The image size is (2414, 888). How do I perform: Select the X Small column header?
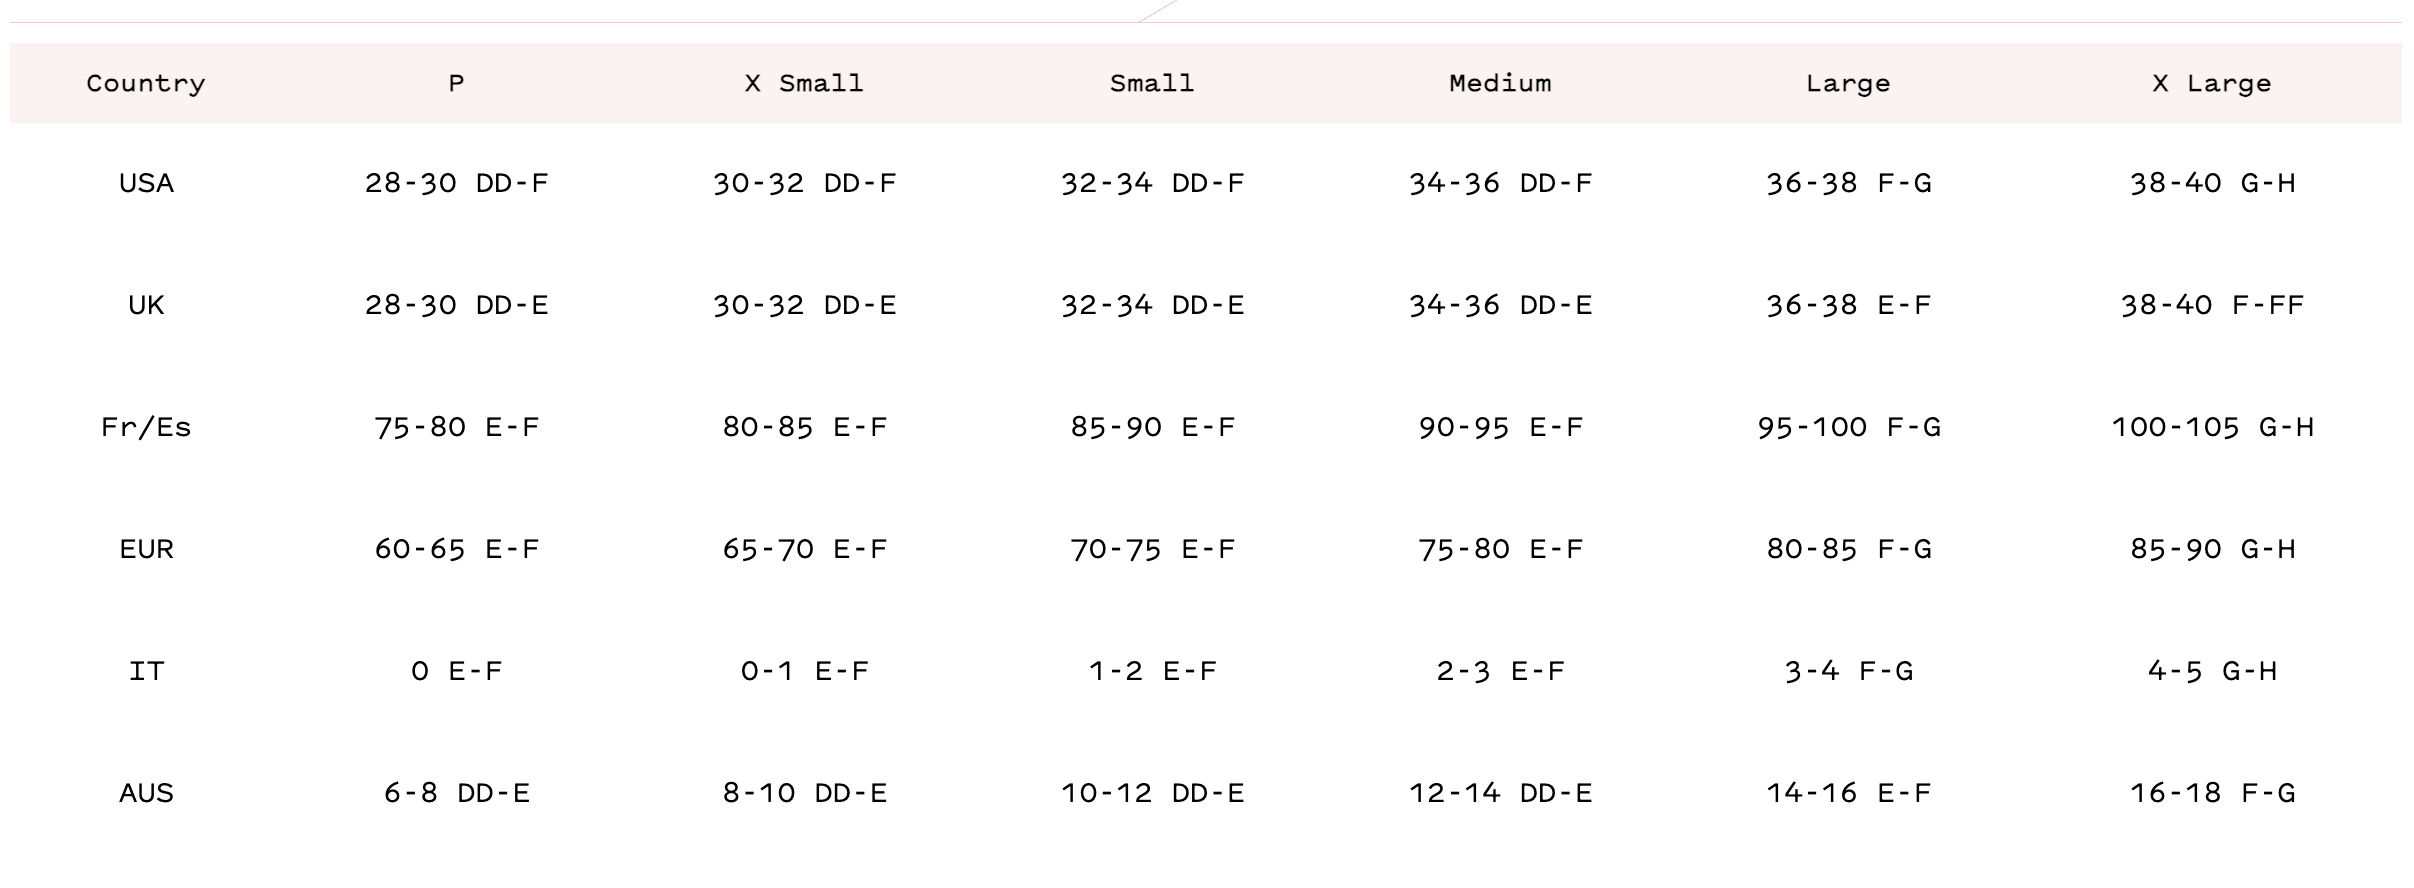804,83
